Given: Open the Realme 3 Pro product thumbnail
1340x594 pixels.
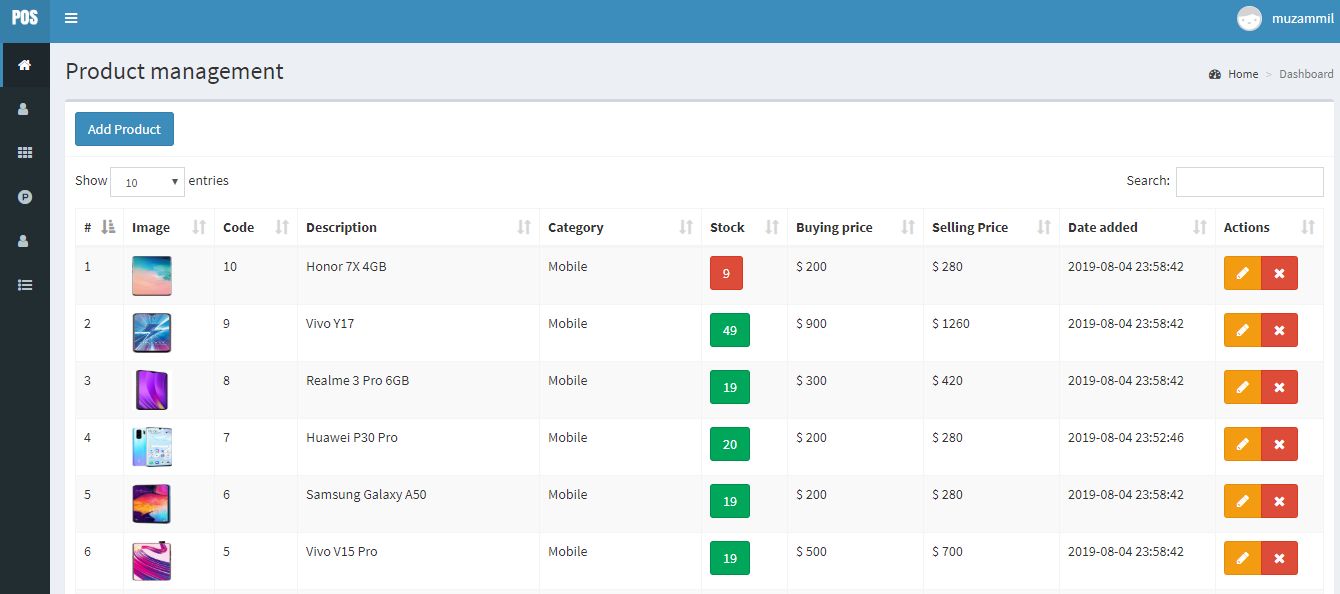Looking at the screenshot, I should coord(152,390).
